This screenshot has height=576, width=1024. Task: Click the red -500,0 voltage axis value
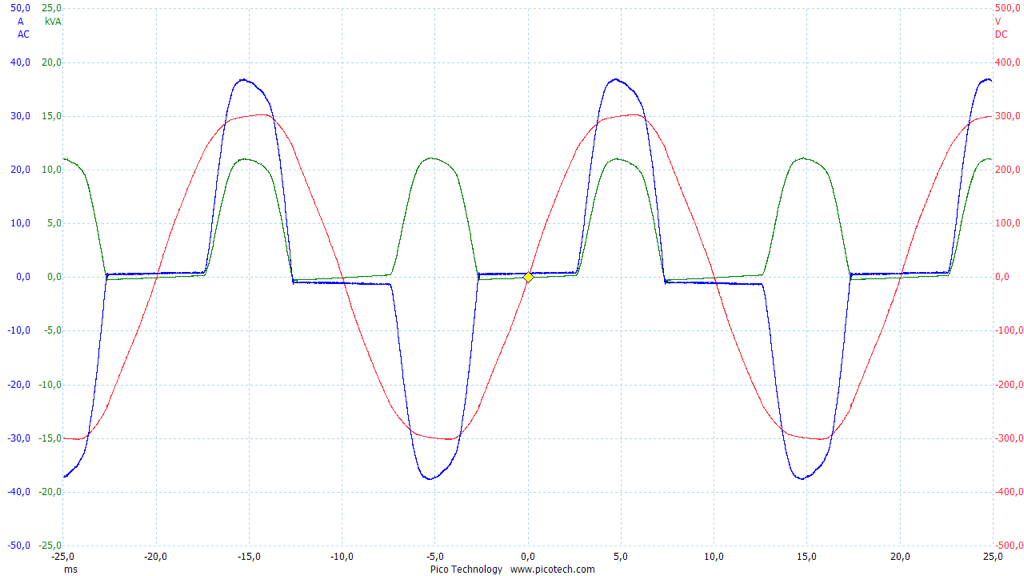[x=1005, y=545]
